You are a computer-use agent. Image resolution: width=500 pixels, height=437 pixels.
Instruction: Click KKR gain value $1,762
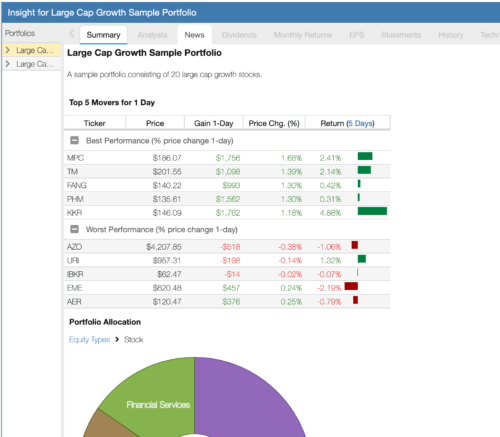(228, 213)
